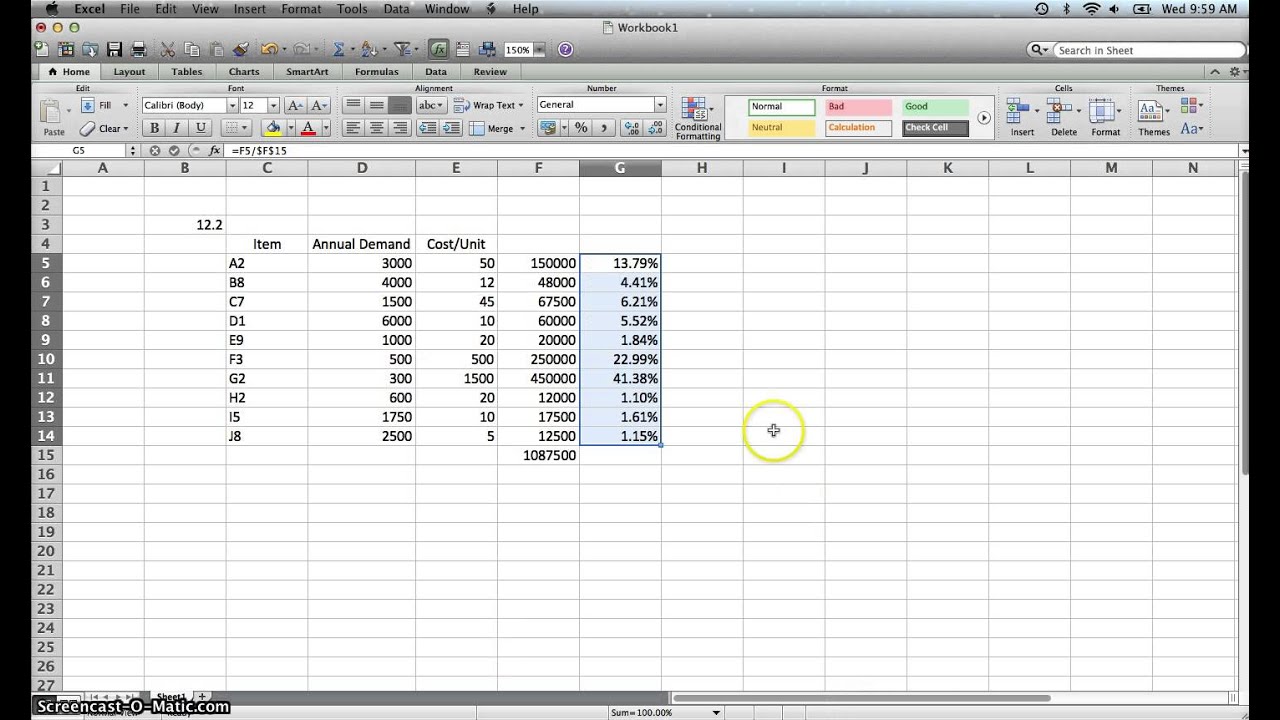
Task: Open the Format menu in menu bar
Action: (x=301, y=9)
